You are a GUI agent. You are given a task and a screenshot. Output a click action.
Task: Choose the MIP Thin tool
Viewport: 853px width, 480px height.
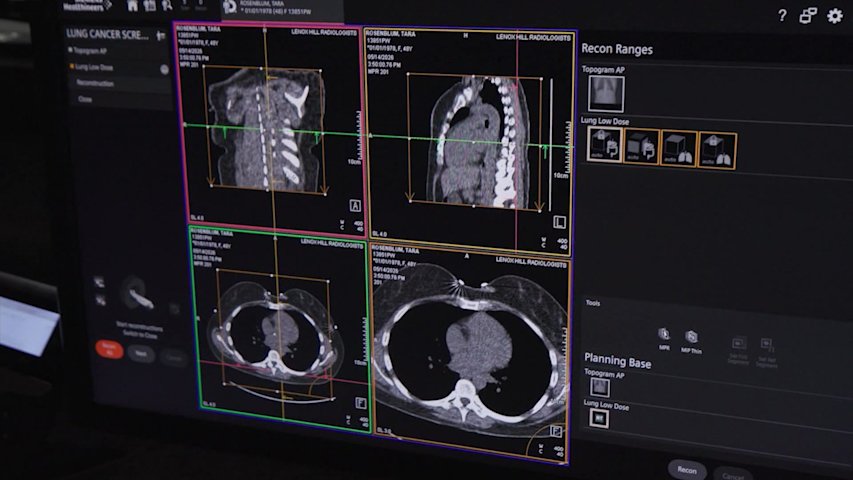[691, 342]
